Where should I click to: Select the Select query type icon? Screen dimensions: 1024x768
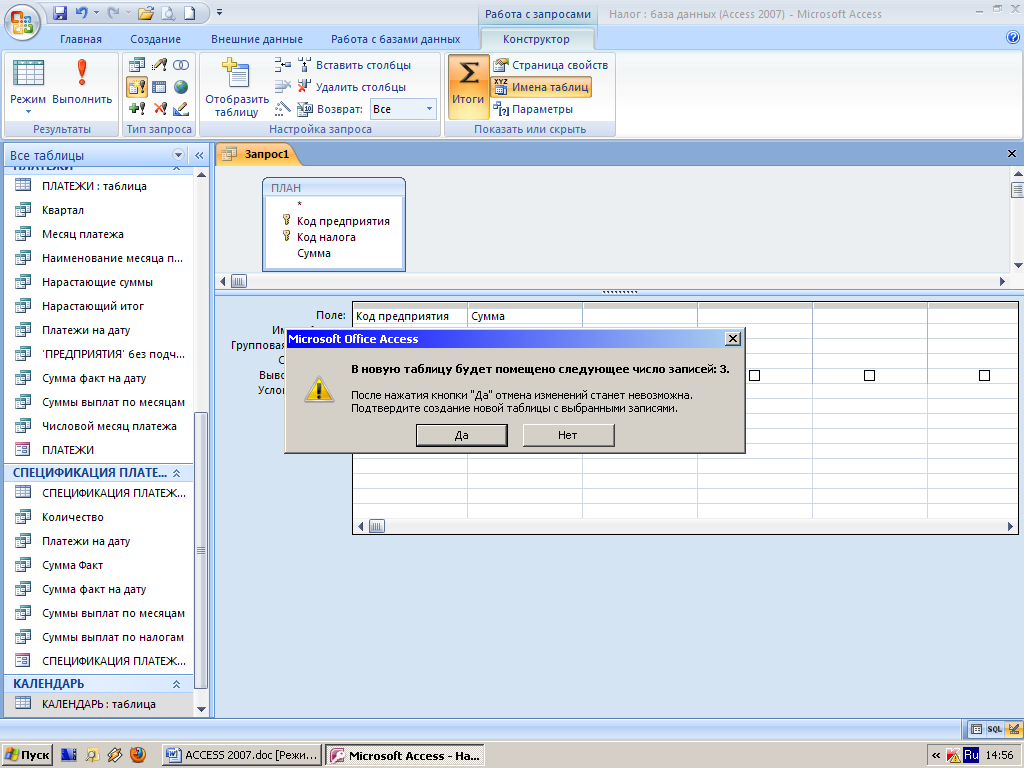coord(137,65)
